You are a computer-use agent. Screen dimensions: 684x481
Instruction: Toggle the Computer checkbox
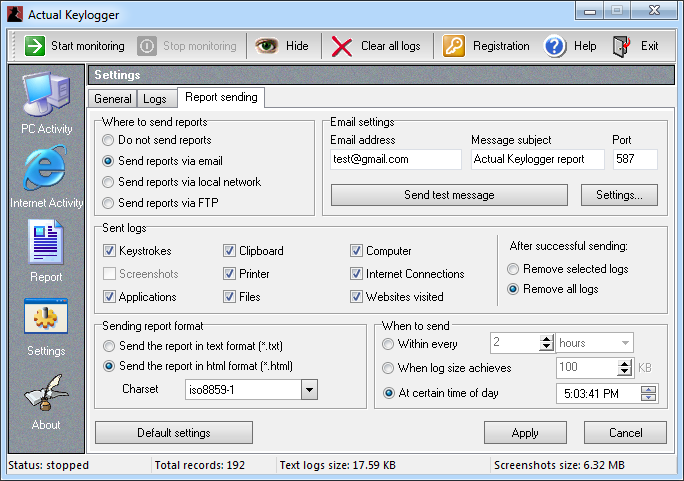pyautogui.click(x=356, y=251)
